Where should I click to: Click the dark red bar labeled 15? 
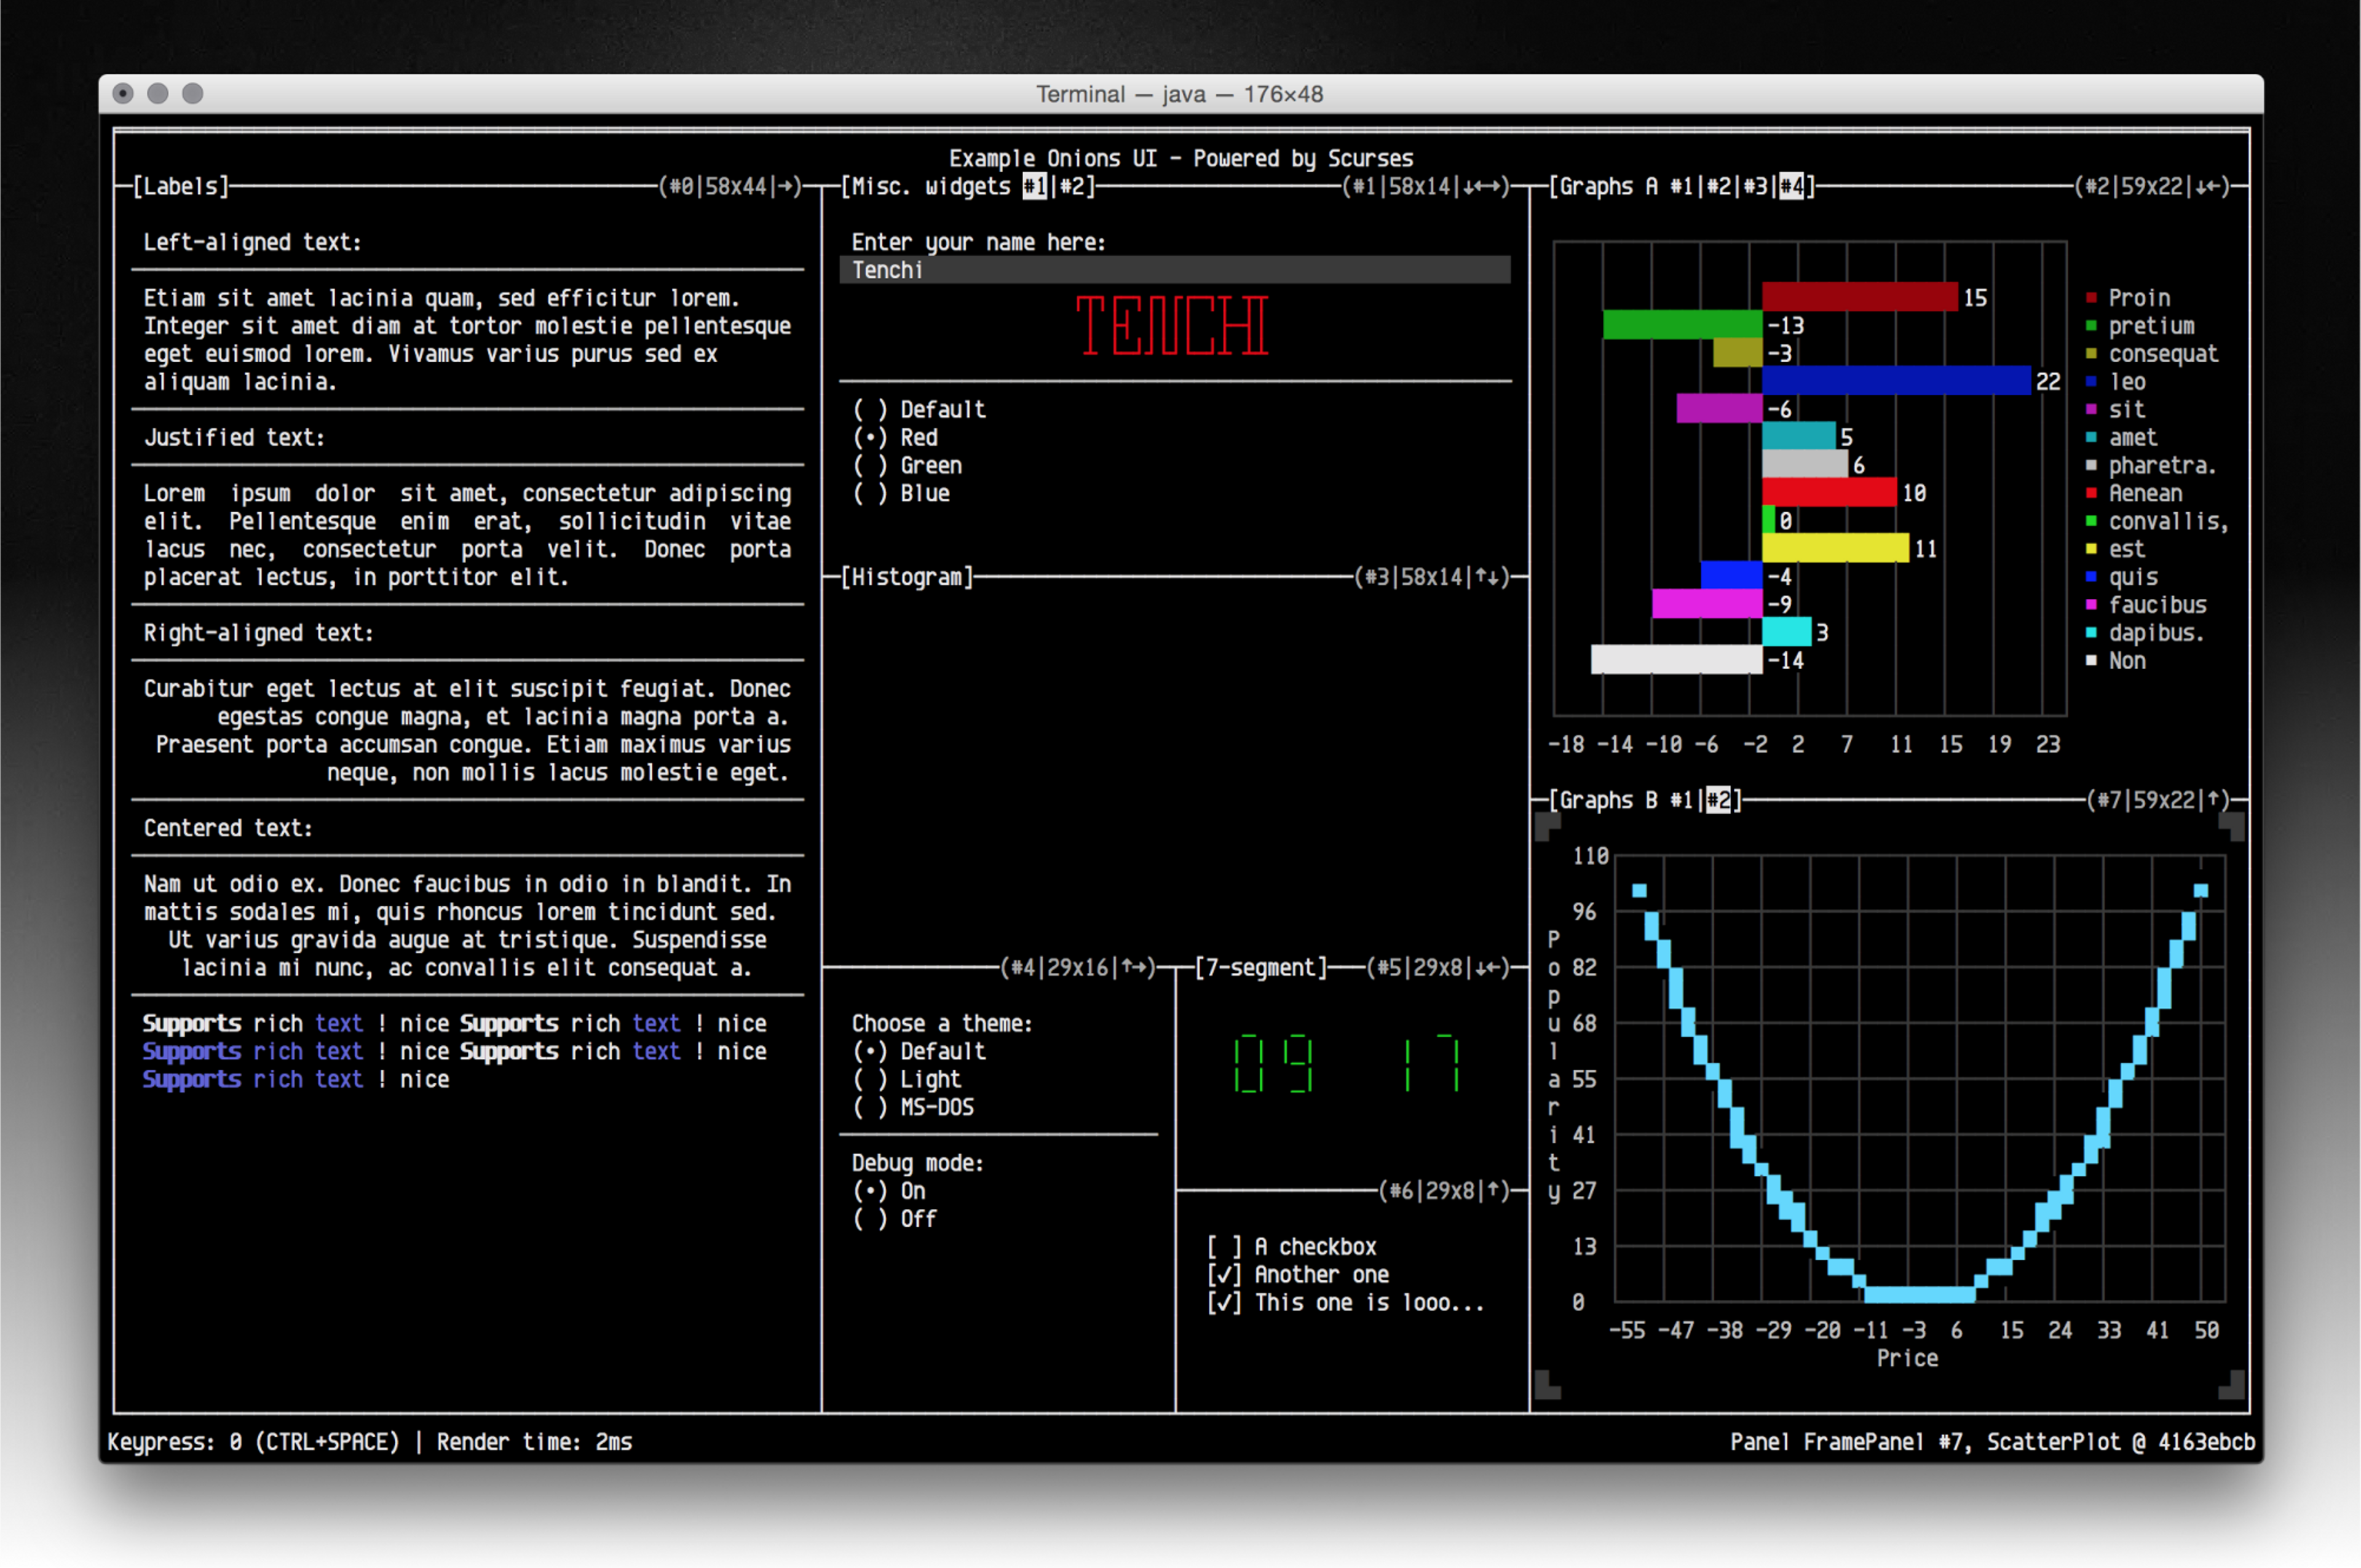pos(1860,297)
